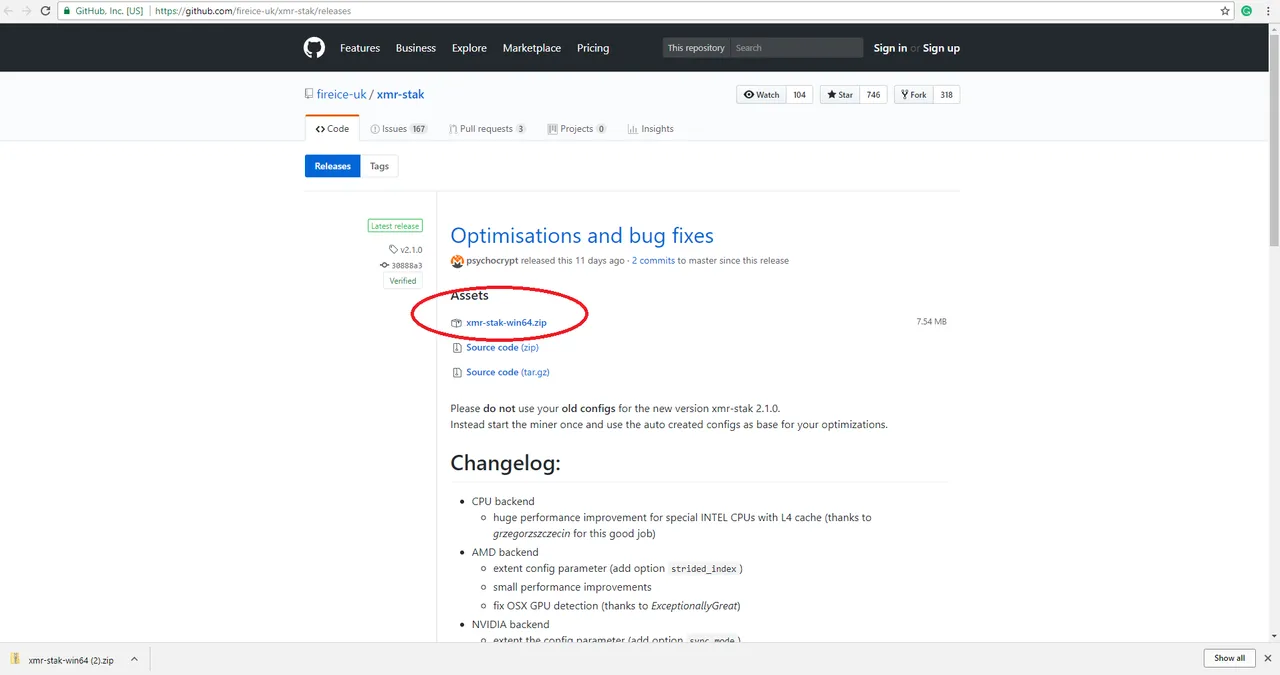Open the 'Optimisations and bug fixes' release title
Screen dimensions: 1280x675
point(582,236)
